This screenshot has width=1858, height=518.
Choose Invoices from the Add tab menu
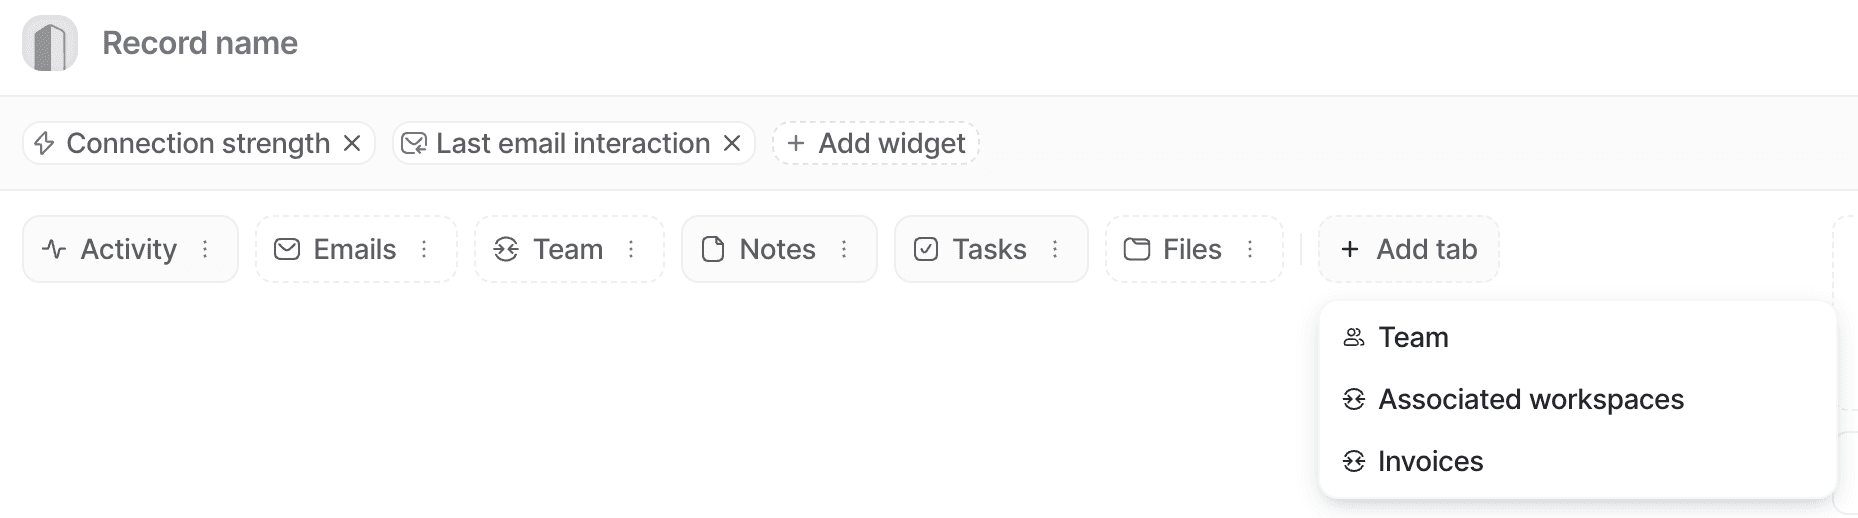pos(1430,461)
